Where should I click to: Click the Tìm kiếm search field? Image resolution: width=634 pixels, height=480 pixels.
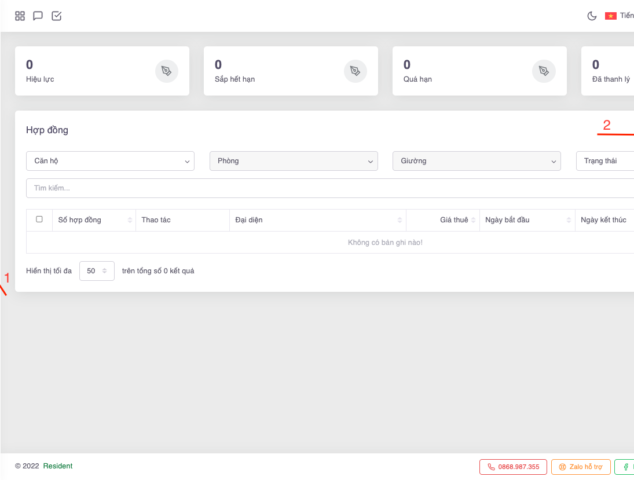(330, 188)
